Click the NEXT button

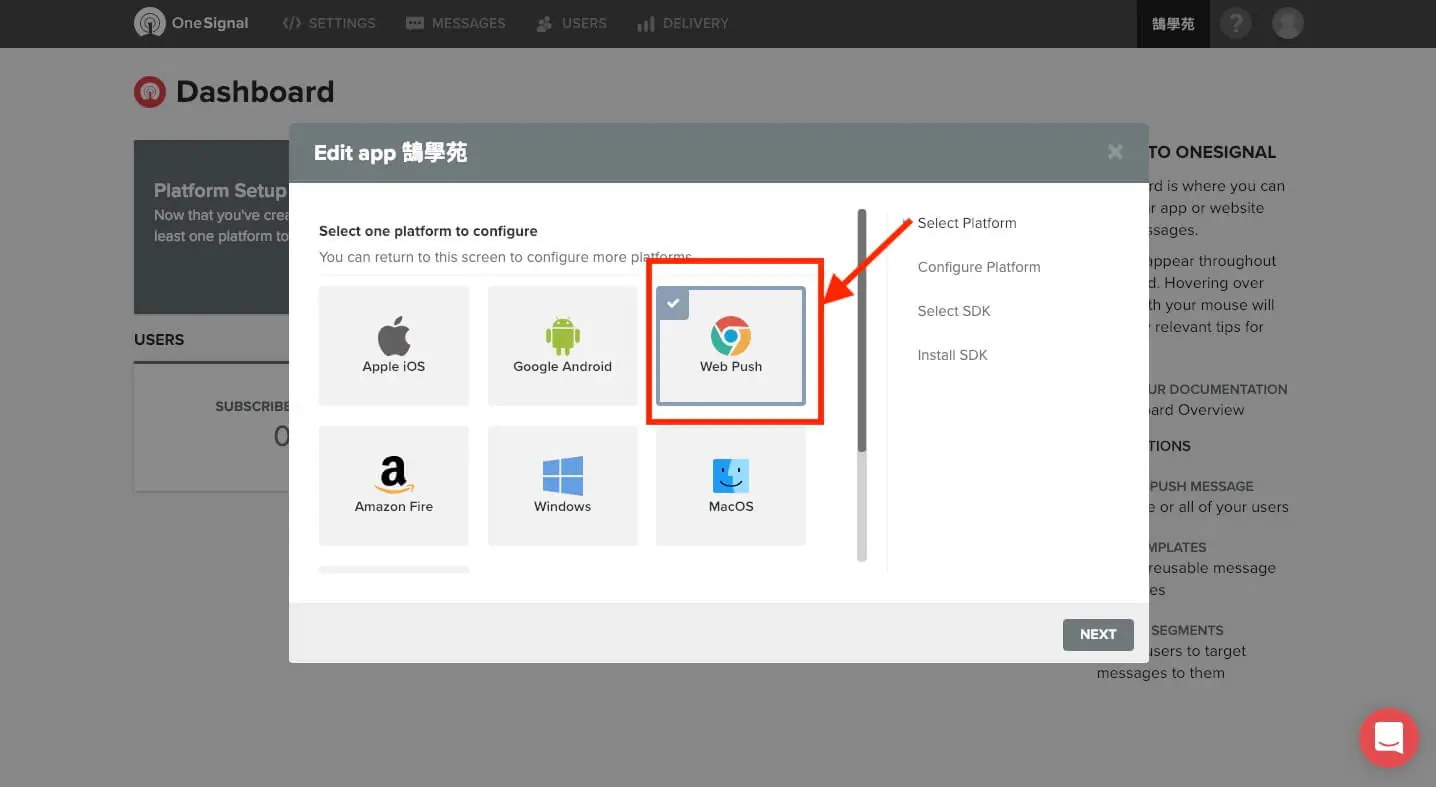tap(1098, 634)
